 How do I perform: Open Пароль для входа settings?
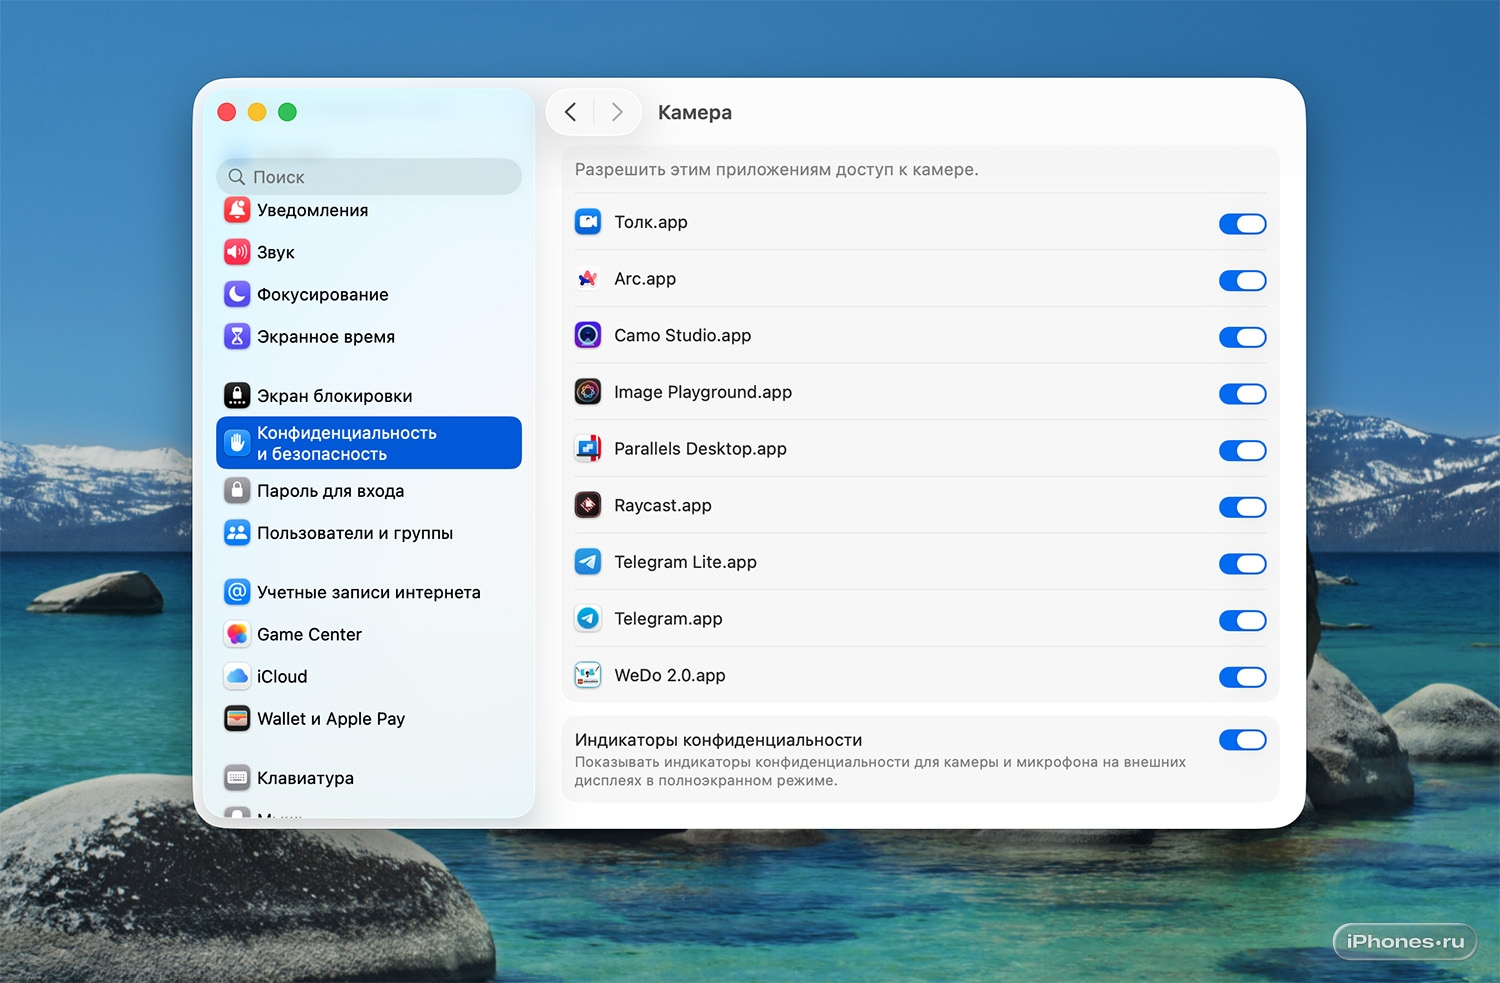[x=369, y=491]
